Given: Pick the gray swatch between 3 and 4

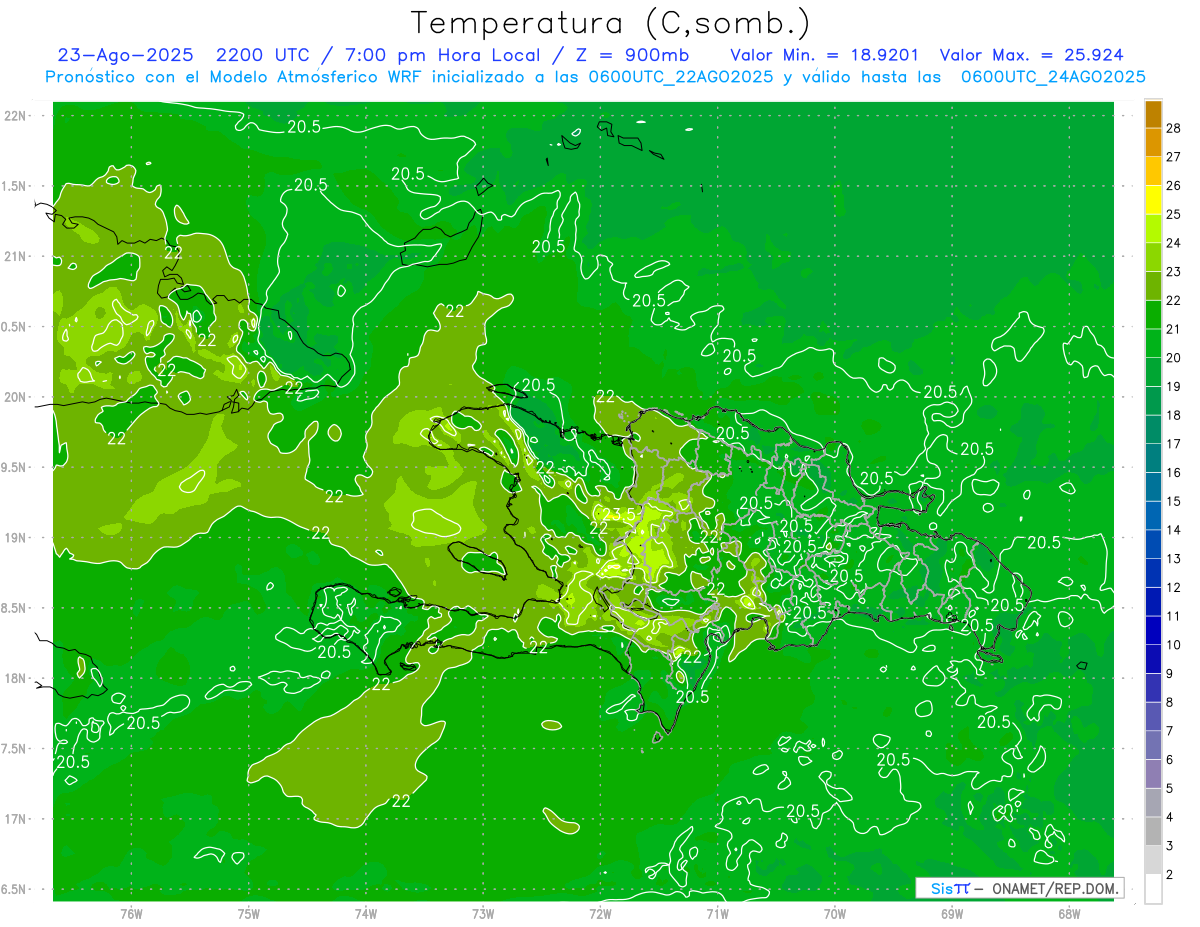Looking at the screenshot, I should tap(1153, 832).
